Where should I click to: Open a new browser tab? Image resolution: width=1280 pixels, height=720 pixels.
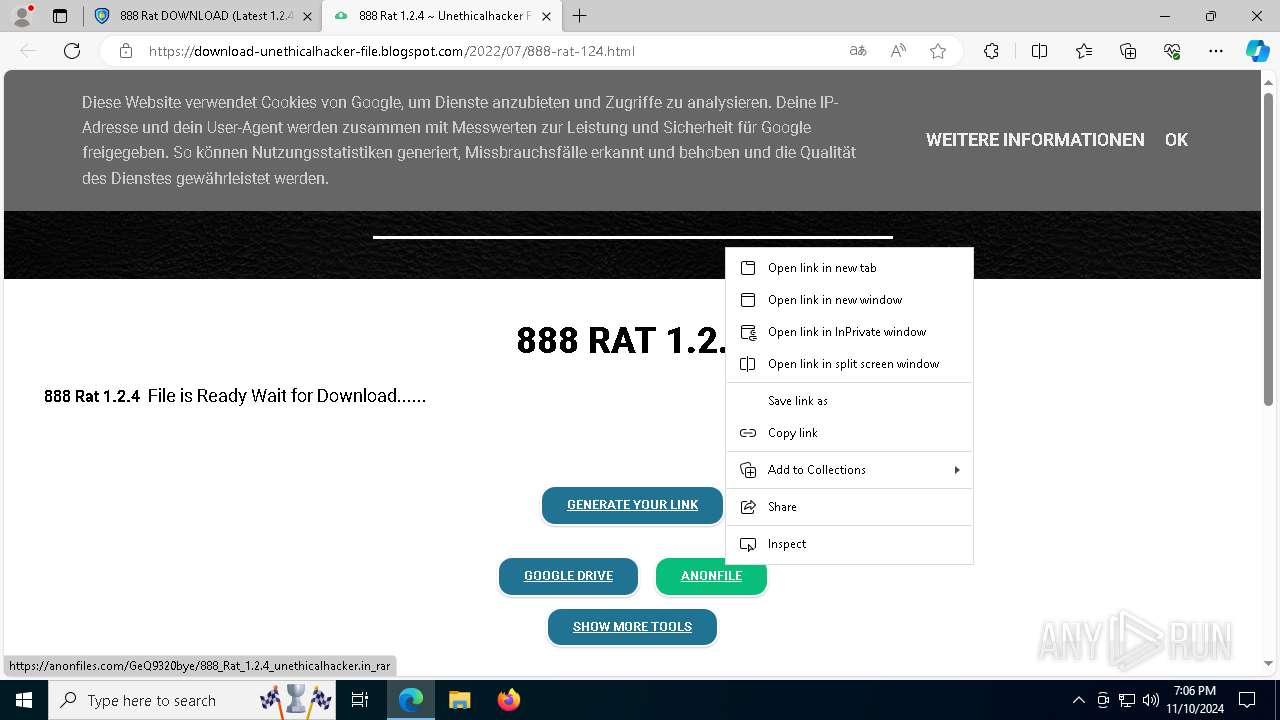[580, 16]
